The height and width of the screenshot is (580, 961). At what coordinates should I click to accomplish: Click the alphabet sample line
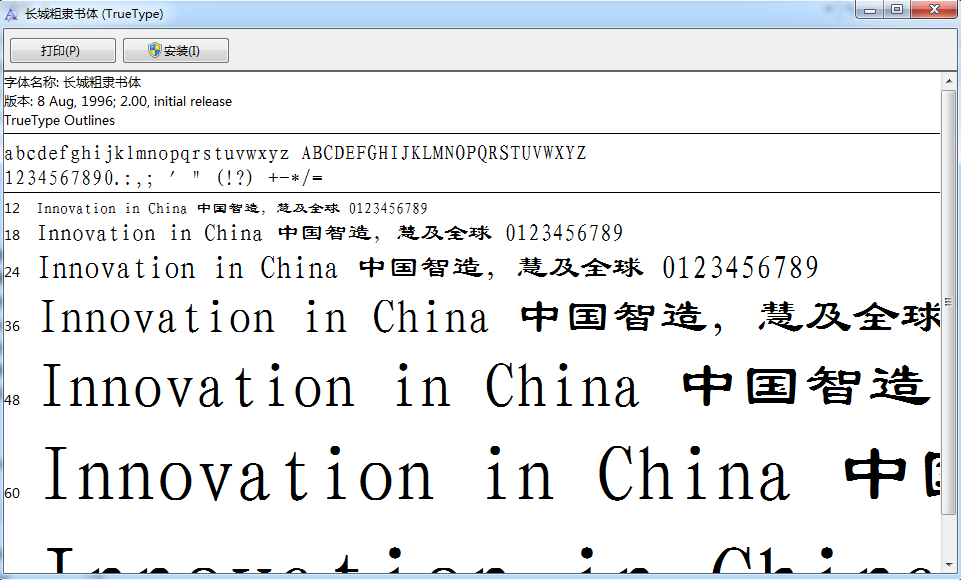tap(295, 153)
